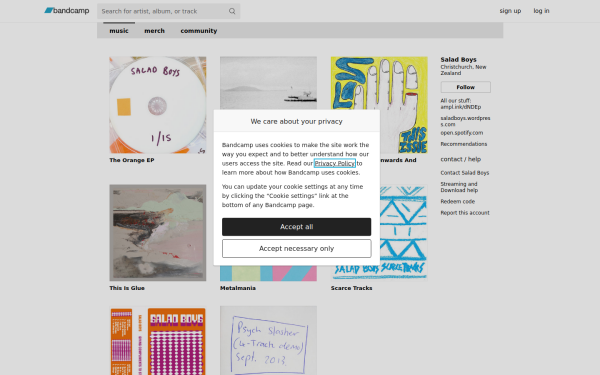Click the Accept all button

pos(297,227)
